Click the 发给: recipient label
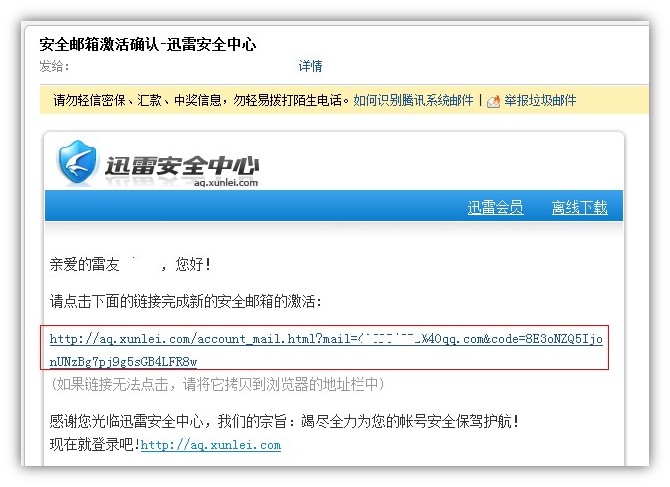The image size is (670, 487). (54, 66)
